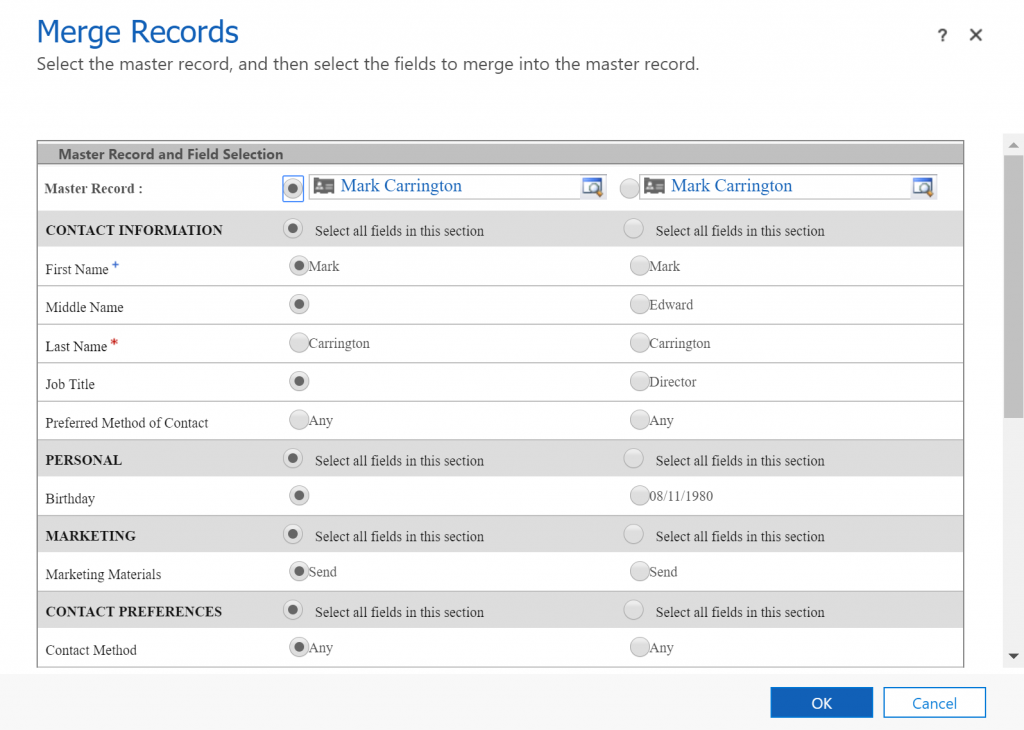Select Edward as the Middle Name

pyautogui.click(x=639, y=304)
